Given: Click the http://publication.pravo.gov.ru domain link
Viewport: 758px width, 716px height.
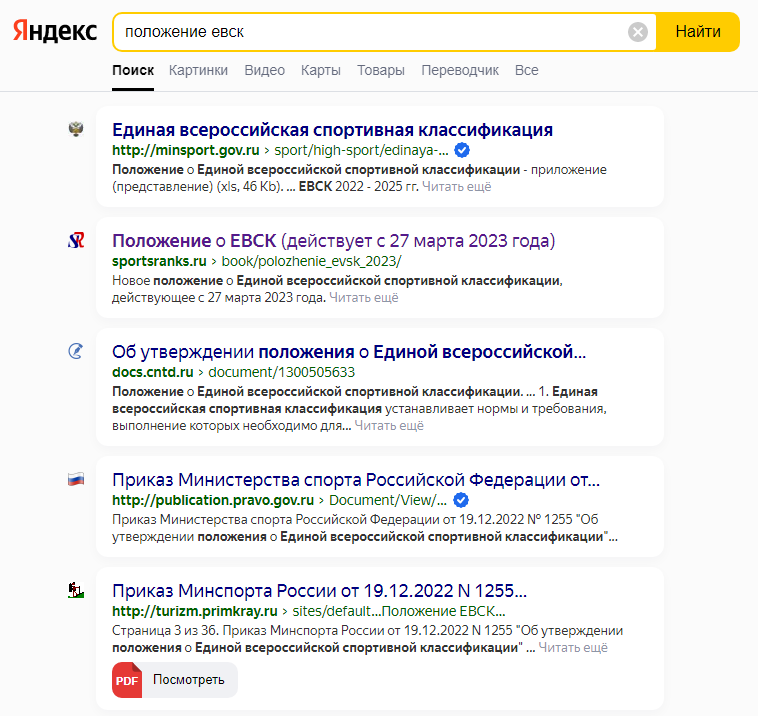Looking at the screenshot, I should tap(213, 500).
